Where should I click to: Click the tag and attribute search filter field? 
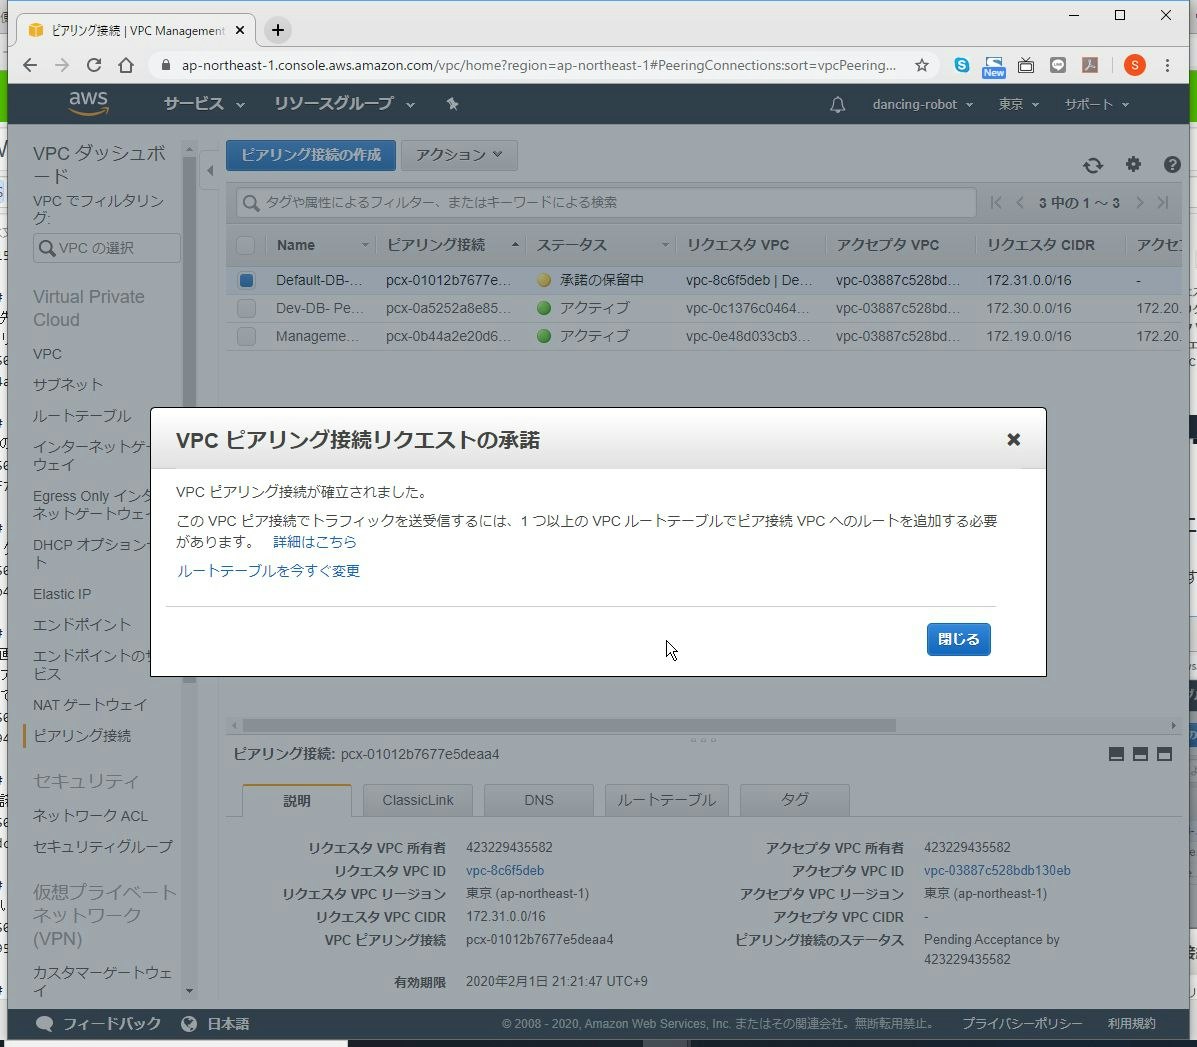click(606, 202)
